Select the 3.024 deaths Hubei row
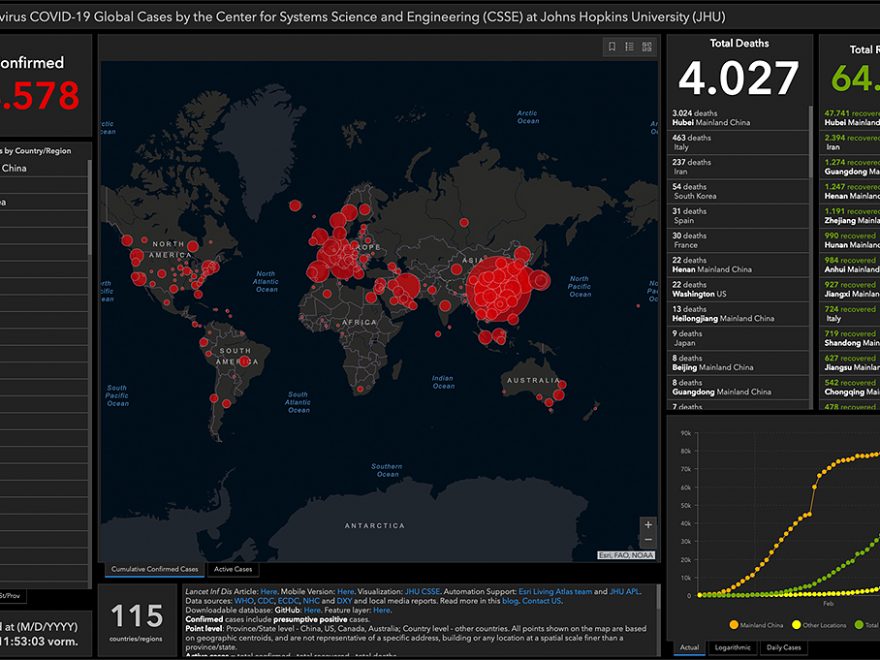880x660 pixels. pos(737,118)
